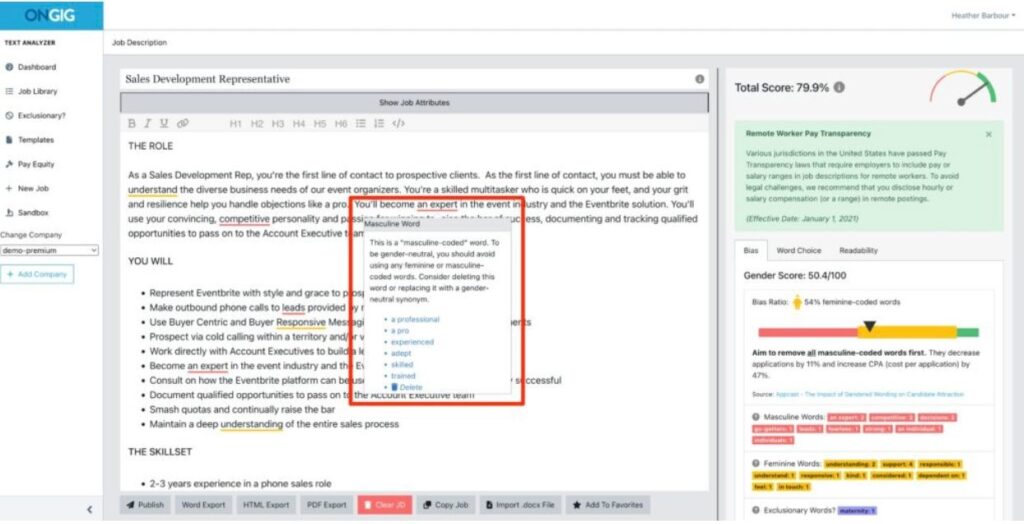This screenshot has height=524, width=1024.
Task: Open the demo-premium company dropdown
Action: pos(50,250)
